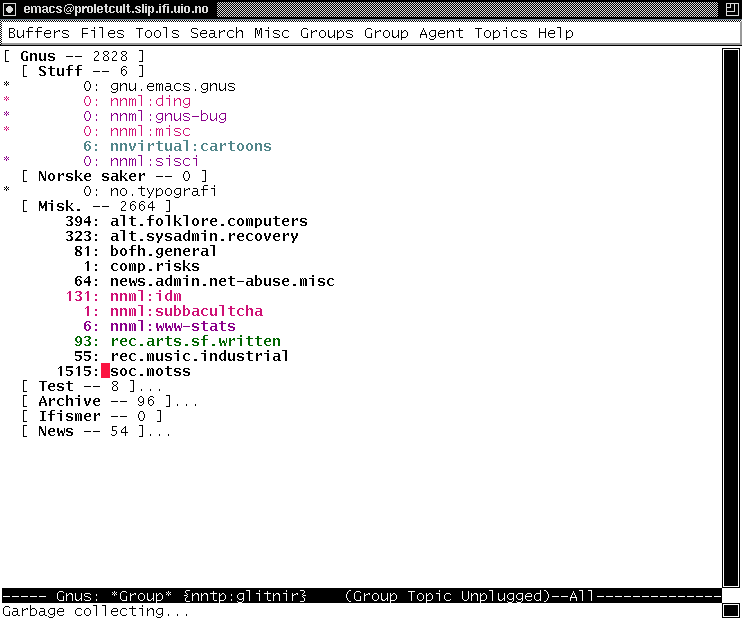The height and width of the screenshot is (620, 742).
Task: Select the rec.music.industrial group
Action: [x=200, y=356]
